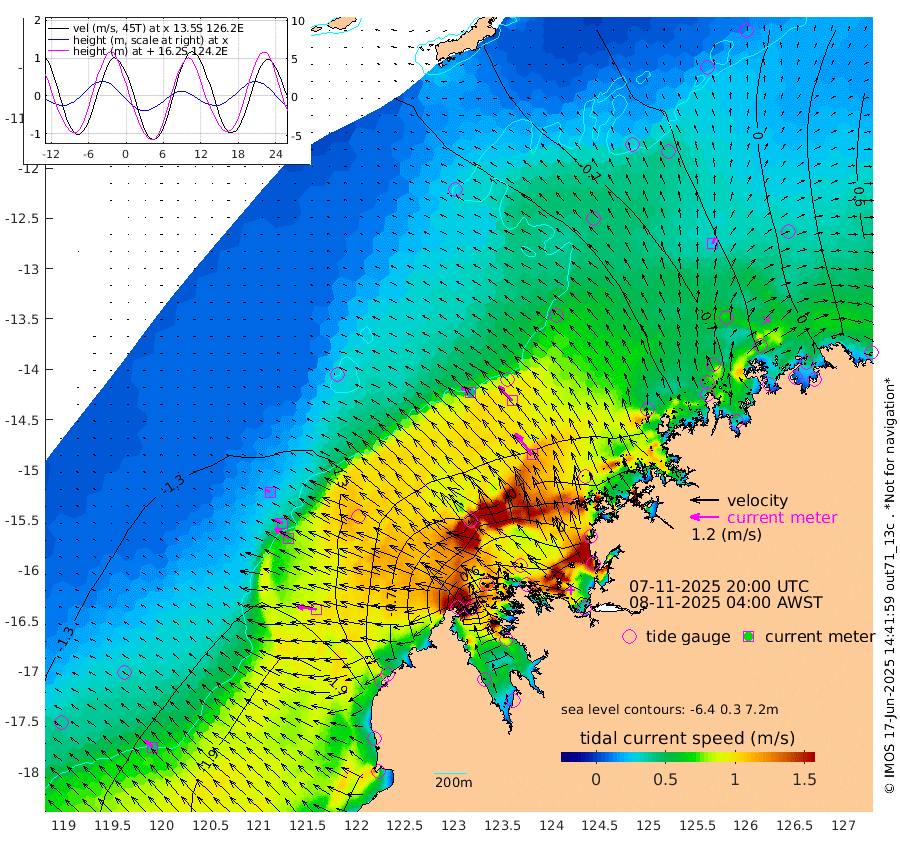Viewport: 900px width, 846px height.
Task: Click longitude axis label '126.5'
Action: [794, 825]
